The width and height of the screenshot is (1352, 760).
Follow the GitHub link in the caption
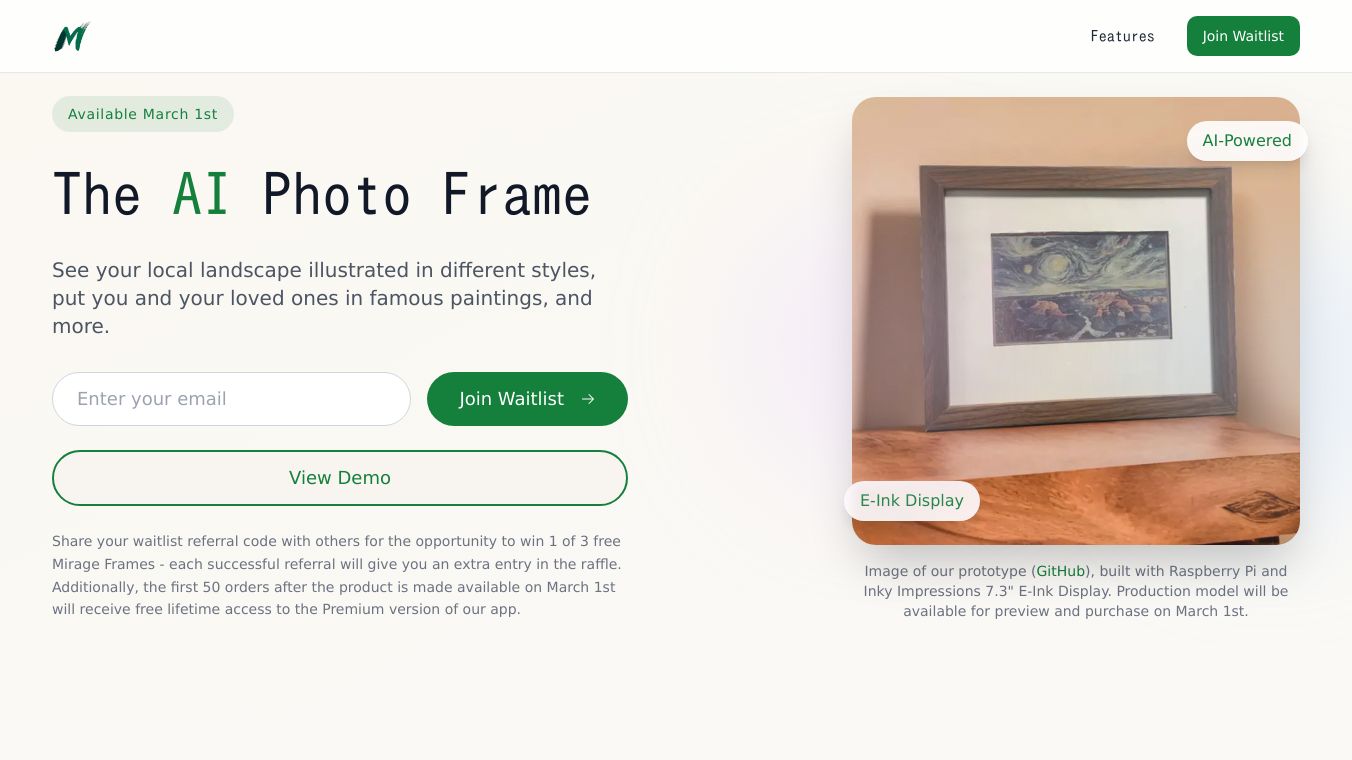(1060, 571)
